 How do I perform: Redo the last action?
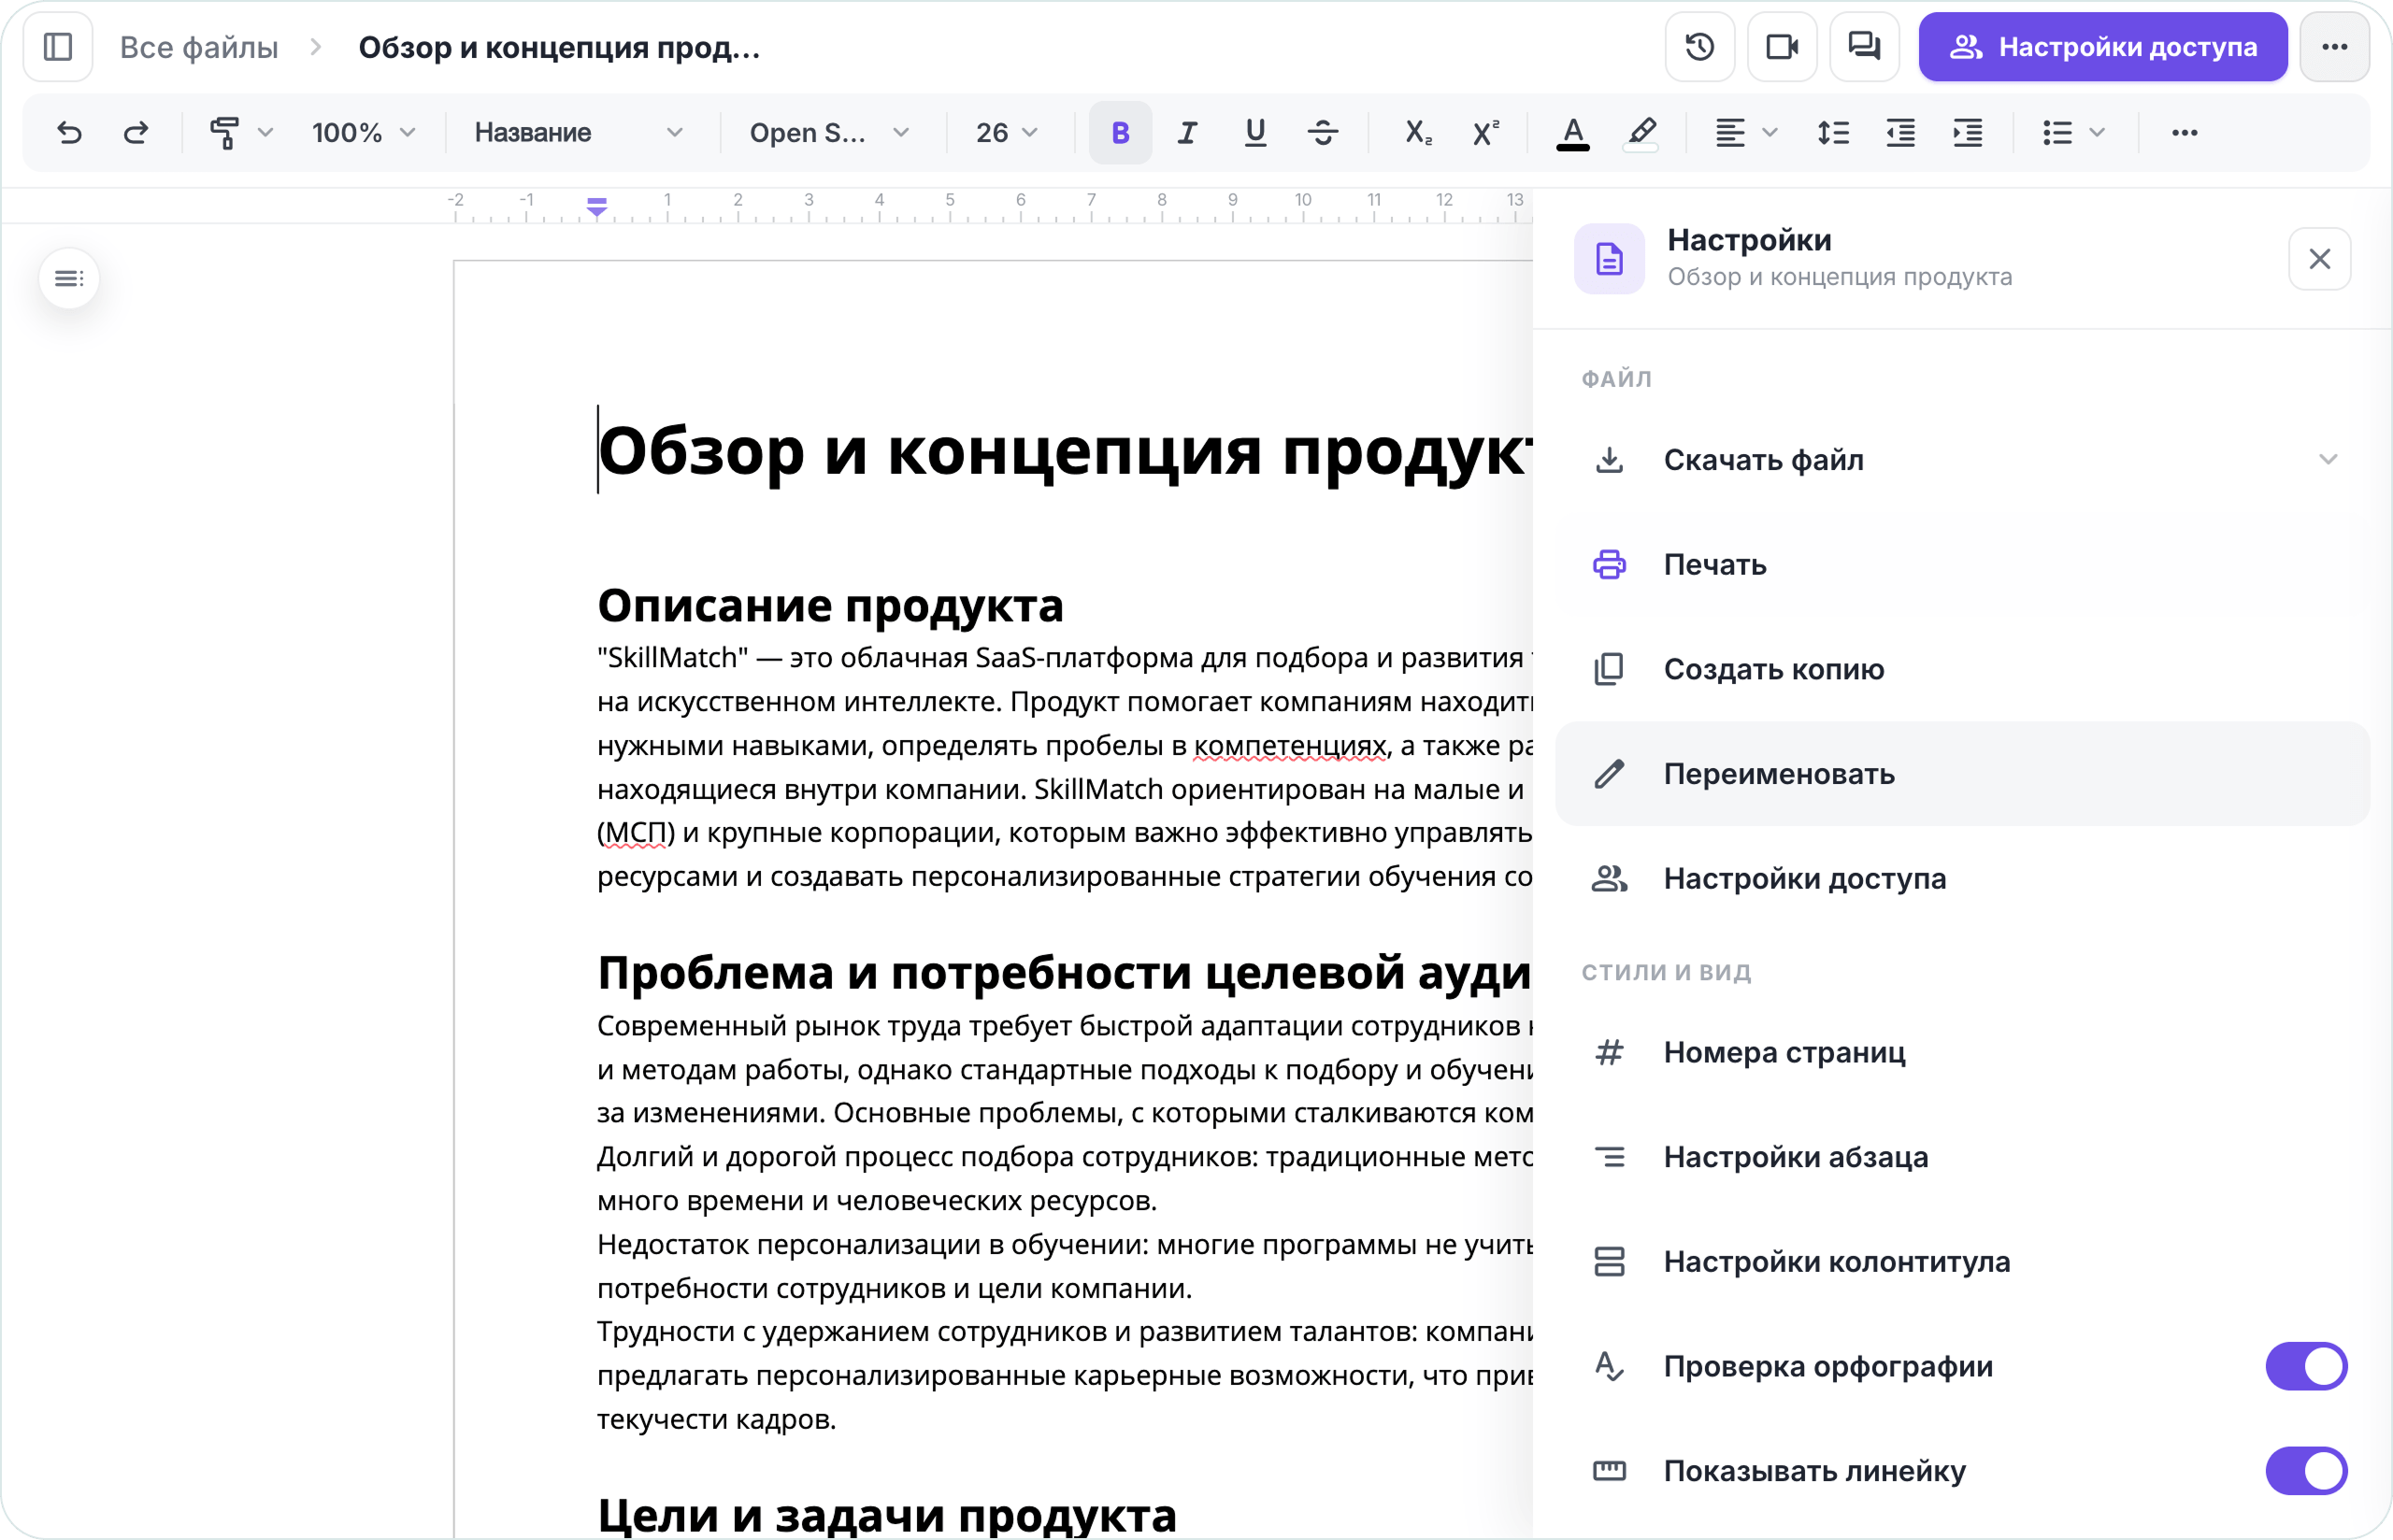point(136,132)
